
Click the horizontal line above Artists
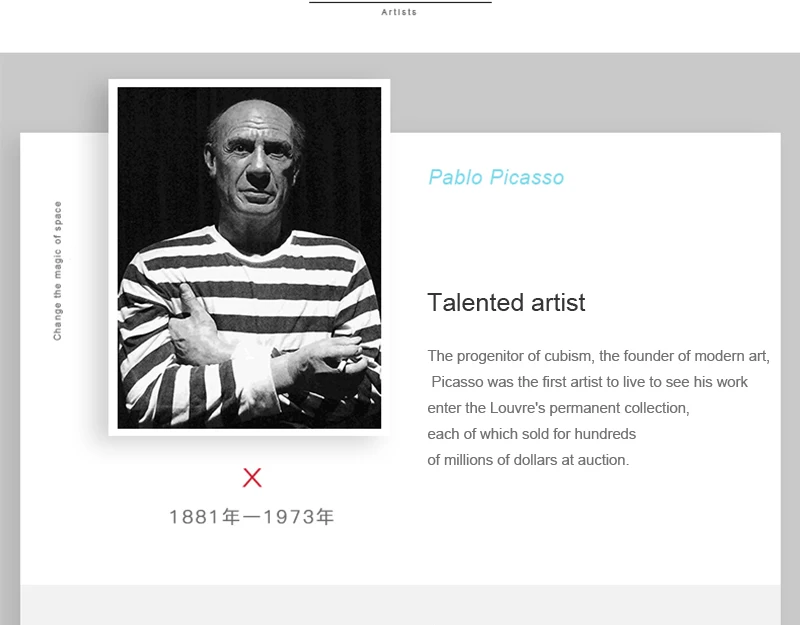click(400, 3)
